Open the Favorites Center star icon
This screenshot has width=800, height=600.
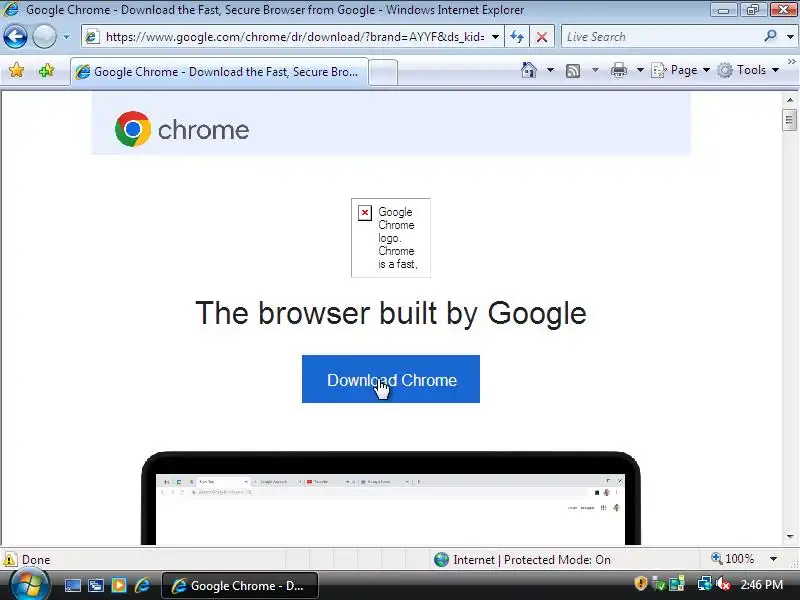(16, 70)
